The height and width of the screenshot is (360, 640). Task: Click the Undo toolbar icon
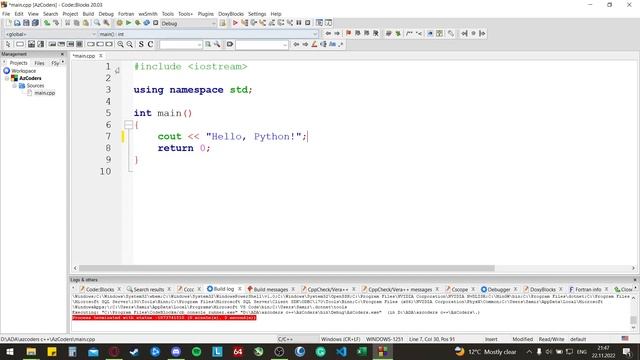pos(47,23)
